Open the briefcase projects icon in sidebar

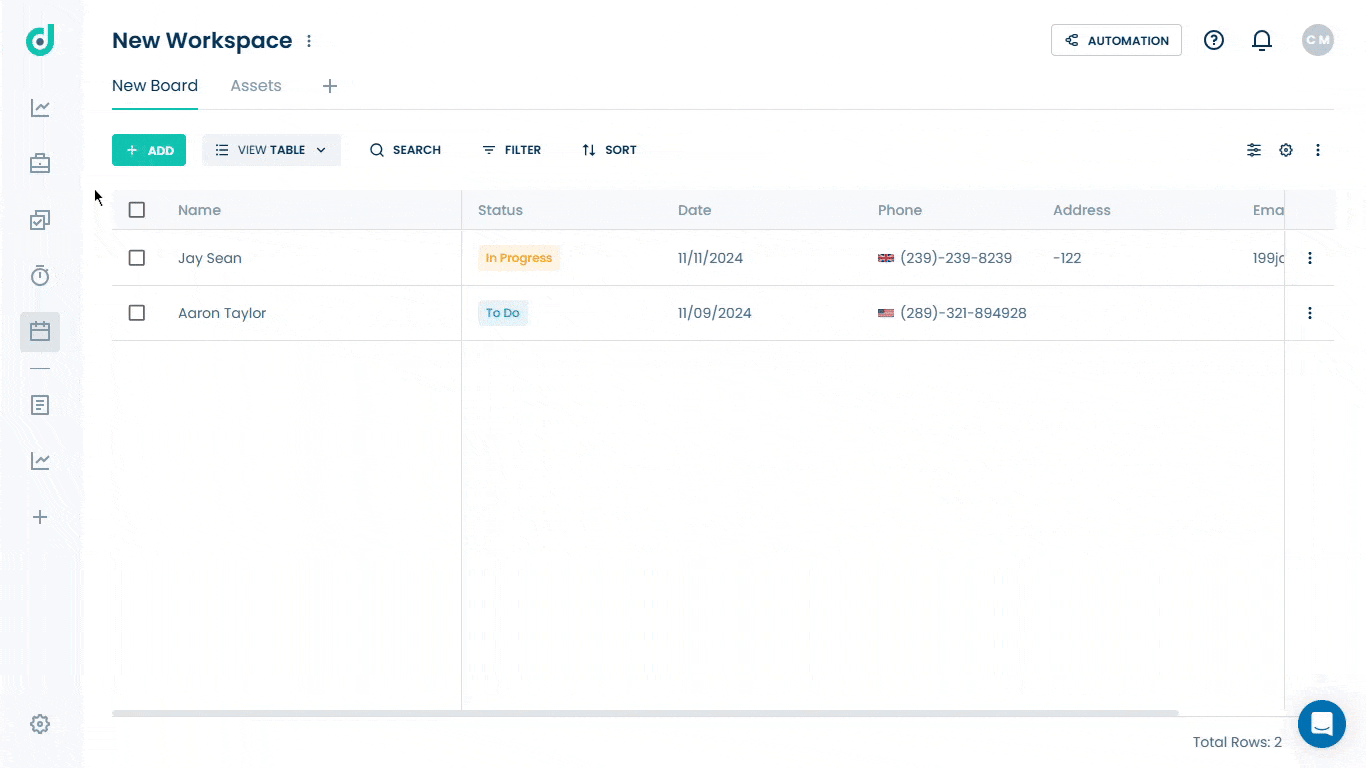pyautogui.click(x=40, y=163)
